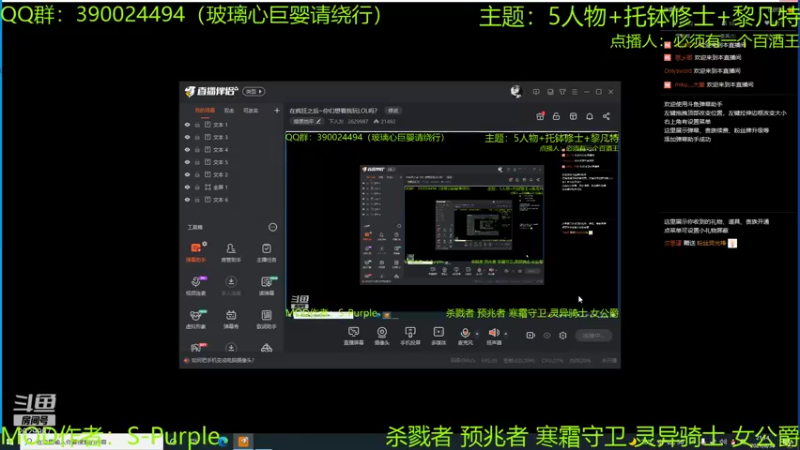Open notifications bell icon

pos(589,116)
